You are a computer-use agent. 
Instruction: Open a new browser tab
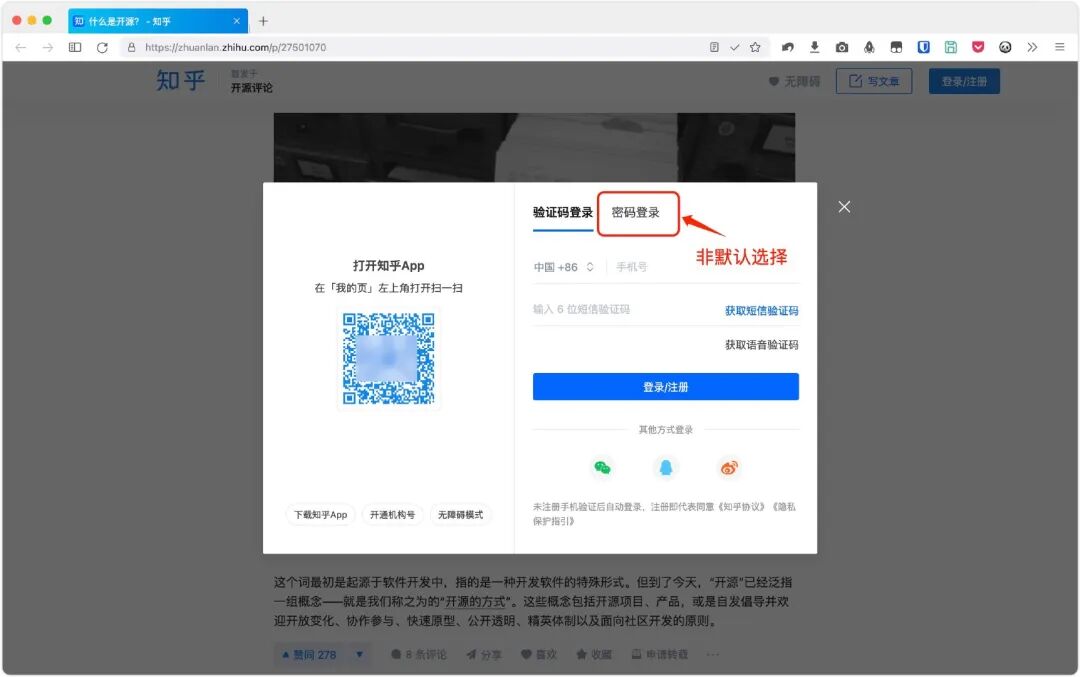263,21
